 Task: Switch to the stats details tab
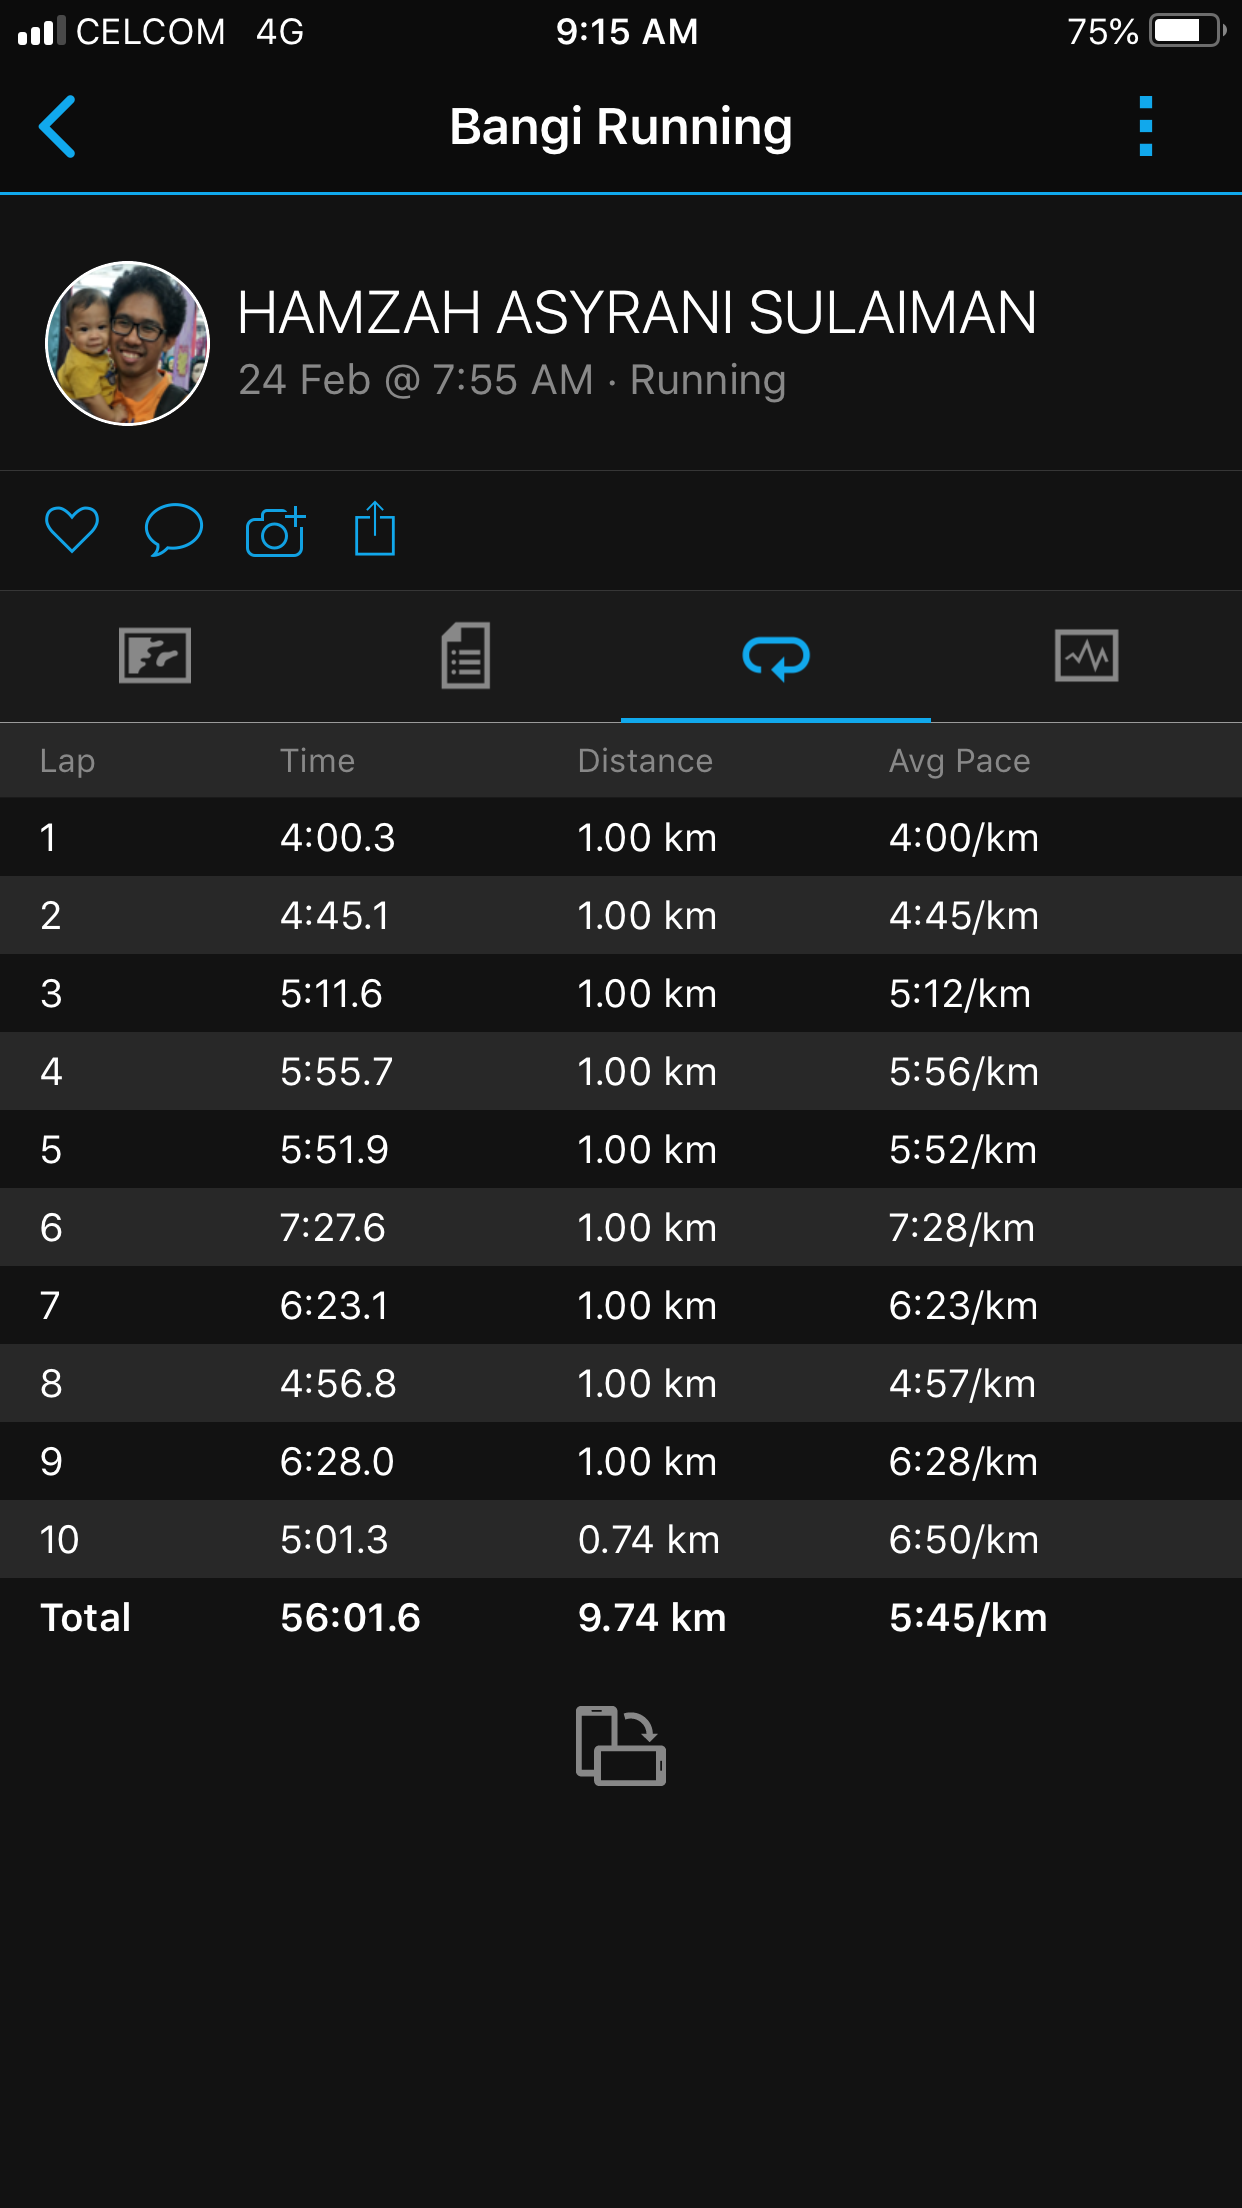click(x=466, y=656)
